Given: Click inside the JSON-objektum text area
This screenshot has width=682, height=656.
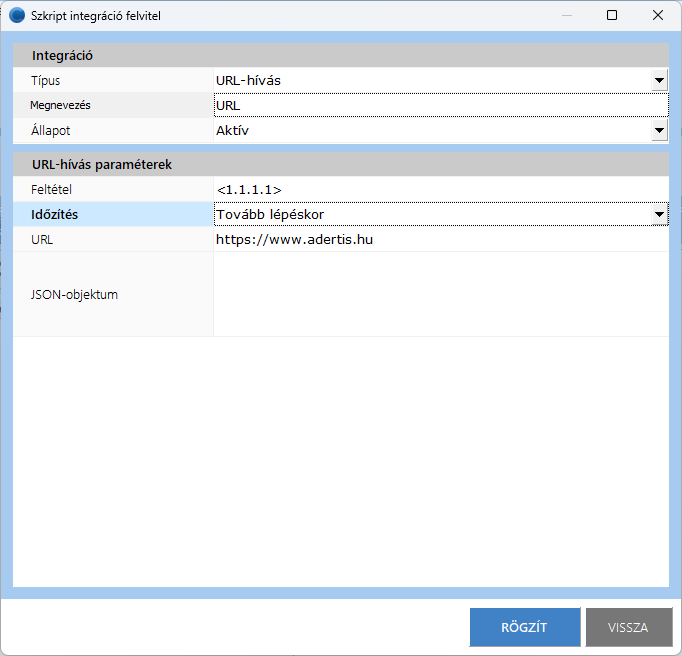Looking at the screenshot, I should 440,294.
